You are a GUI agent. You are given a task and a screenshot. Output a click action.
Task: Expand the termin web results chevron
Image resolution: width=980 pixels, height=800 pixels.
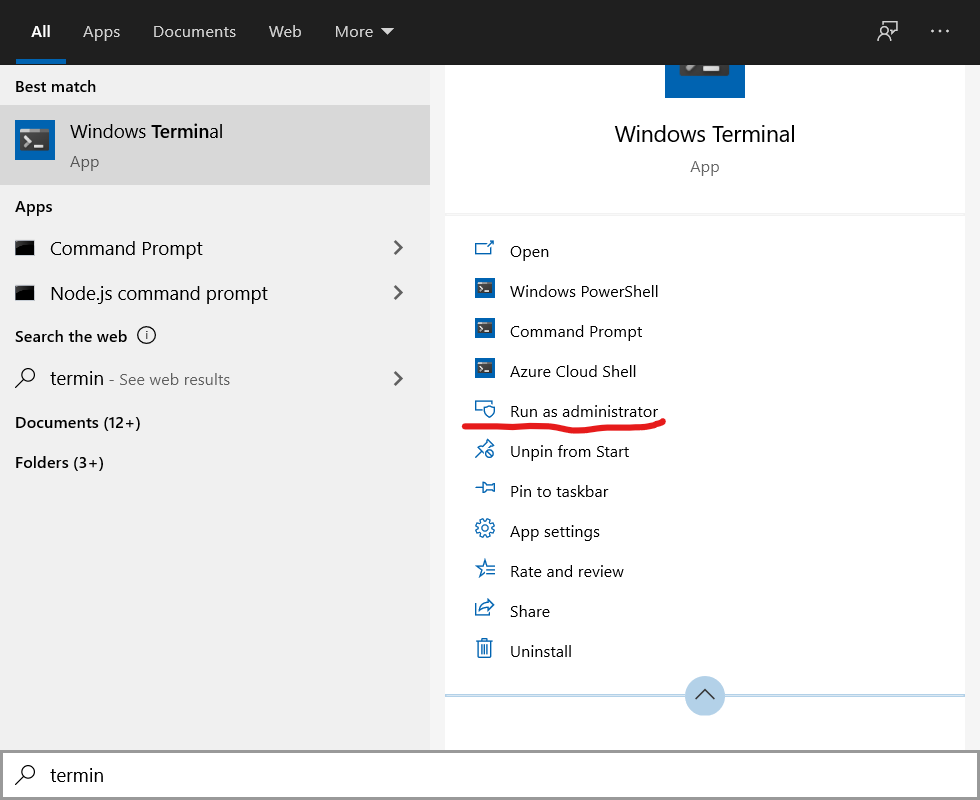pyautogui.click(x=398, y=378)
